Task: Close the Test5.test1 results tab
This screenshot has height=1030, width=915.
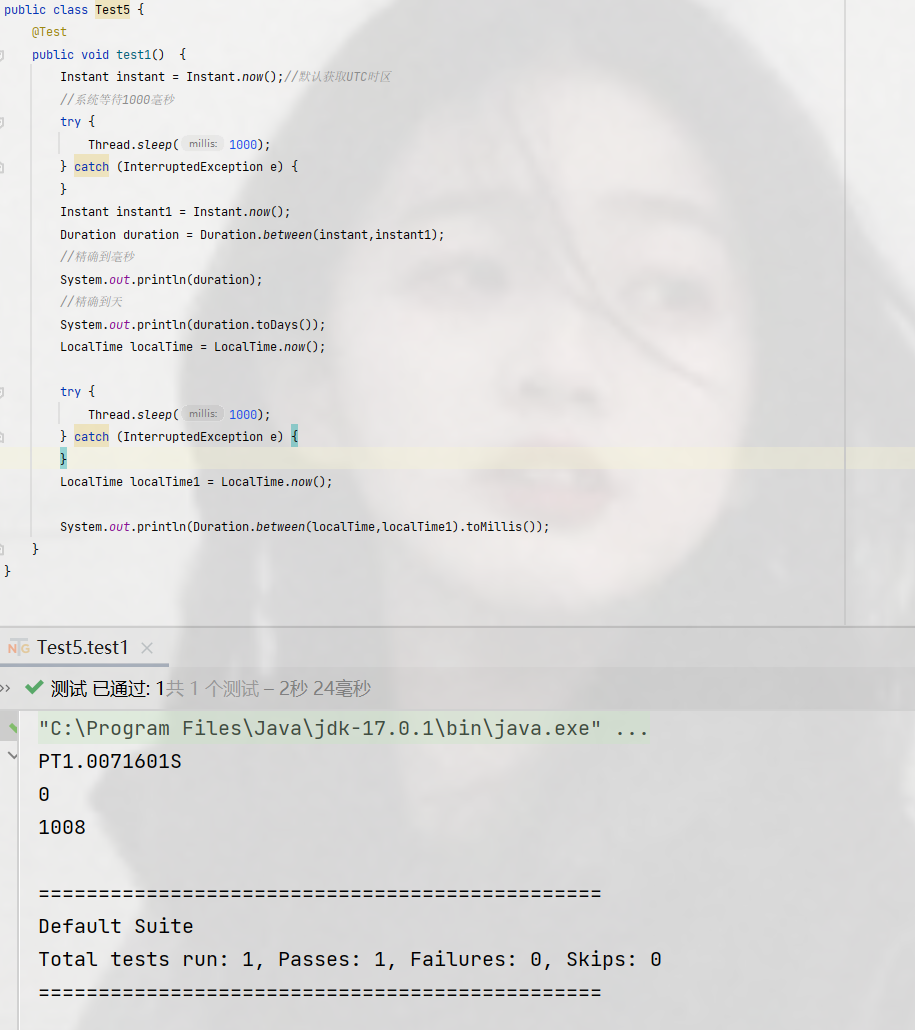Action: pos(146,647)
